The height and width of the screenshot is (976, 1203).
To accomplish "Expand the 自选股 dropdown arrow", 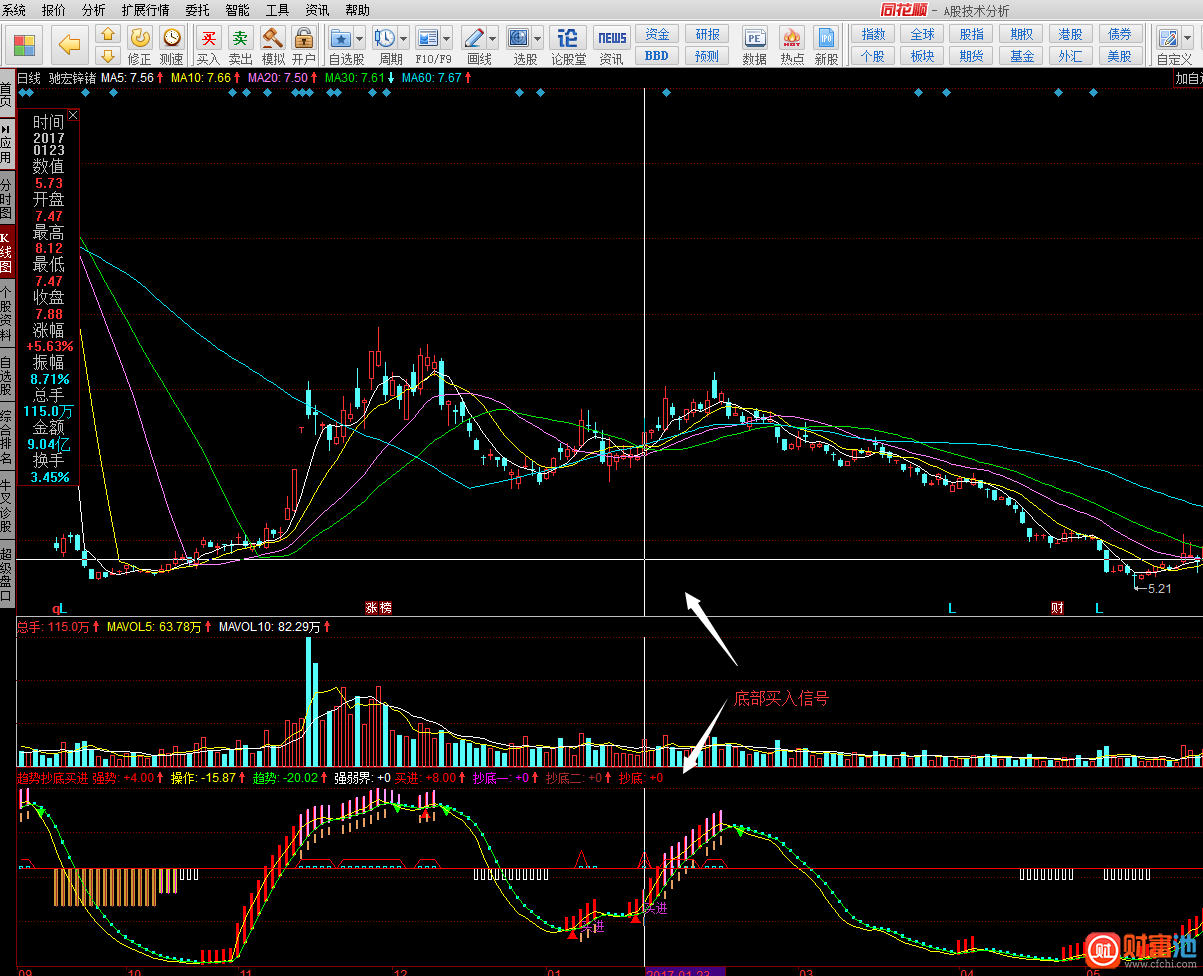I will tap(361, 39).
